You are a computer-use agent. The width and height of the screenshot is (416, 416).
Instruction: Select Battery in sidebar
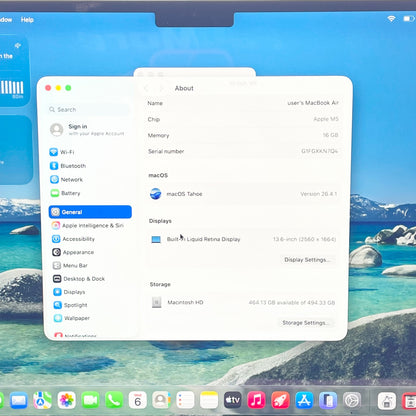(x=66, y=193)
